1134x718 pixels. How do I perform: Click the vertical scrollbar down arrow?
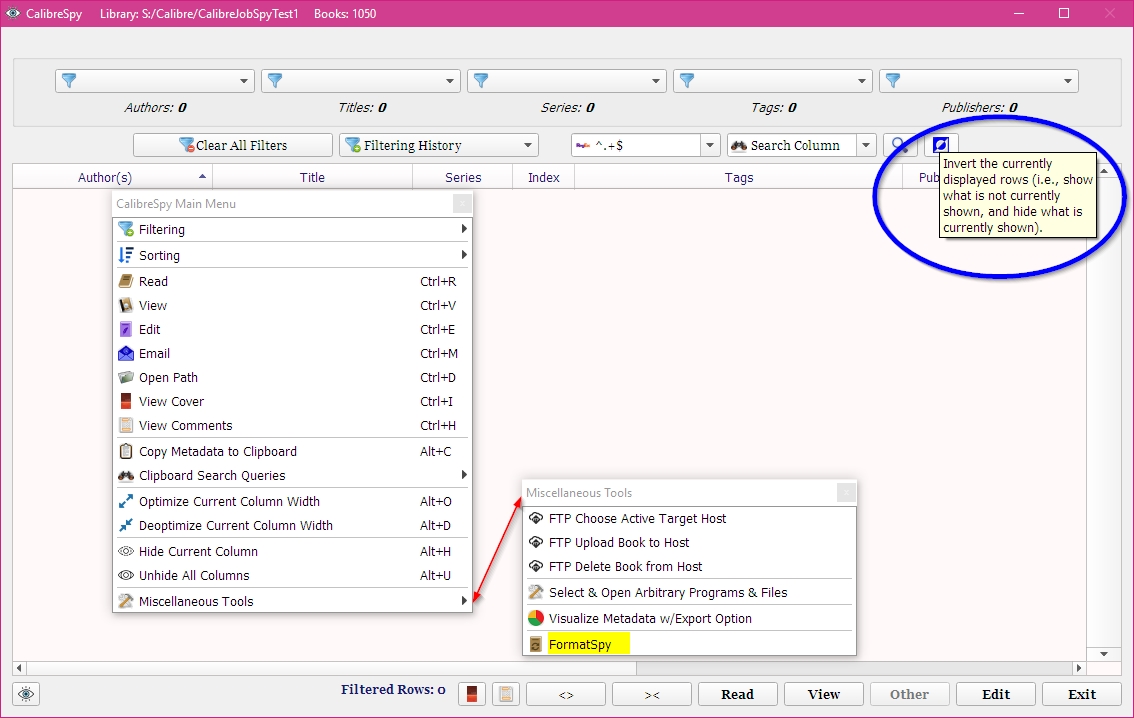pos(1104,654)
